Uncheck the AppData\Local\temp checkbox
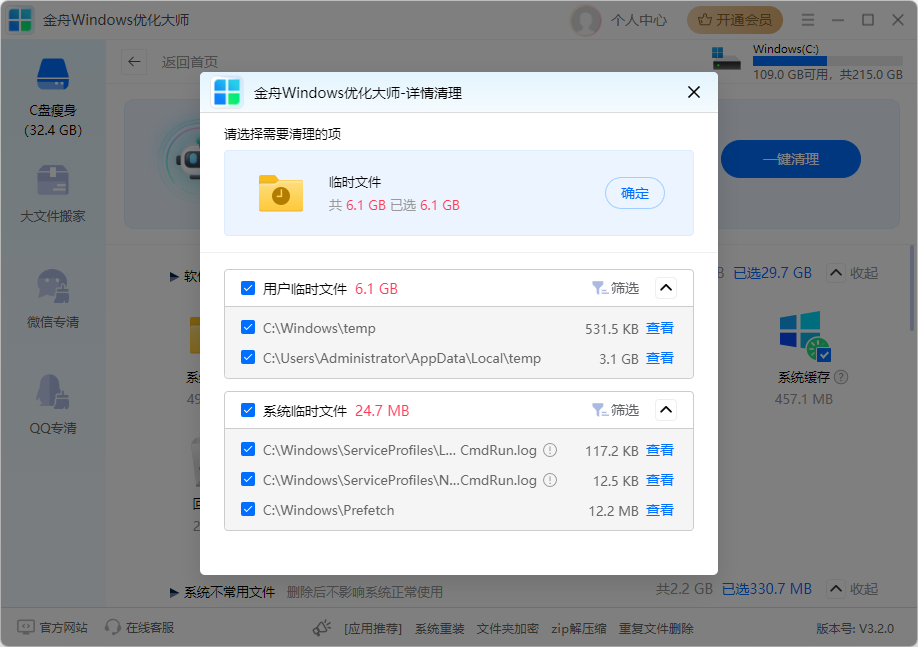This screenshot has width=918, height=647. [248, 357]
